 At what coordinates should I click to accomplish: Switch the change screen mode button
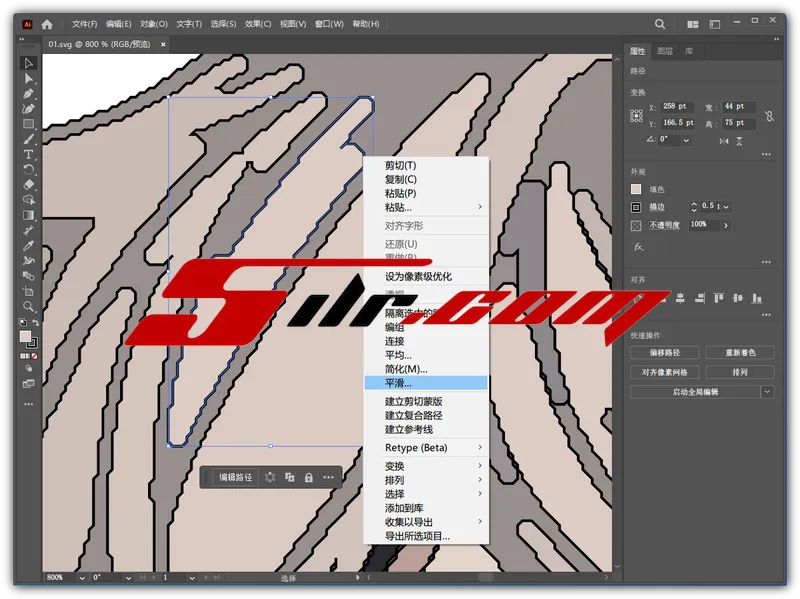(x=29, y=384)
